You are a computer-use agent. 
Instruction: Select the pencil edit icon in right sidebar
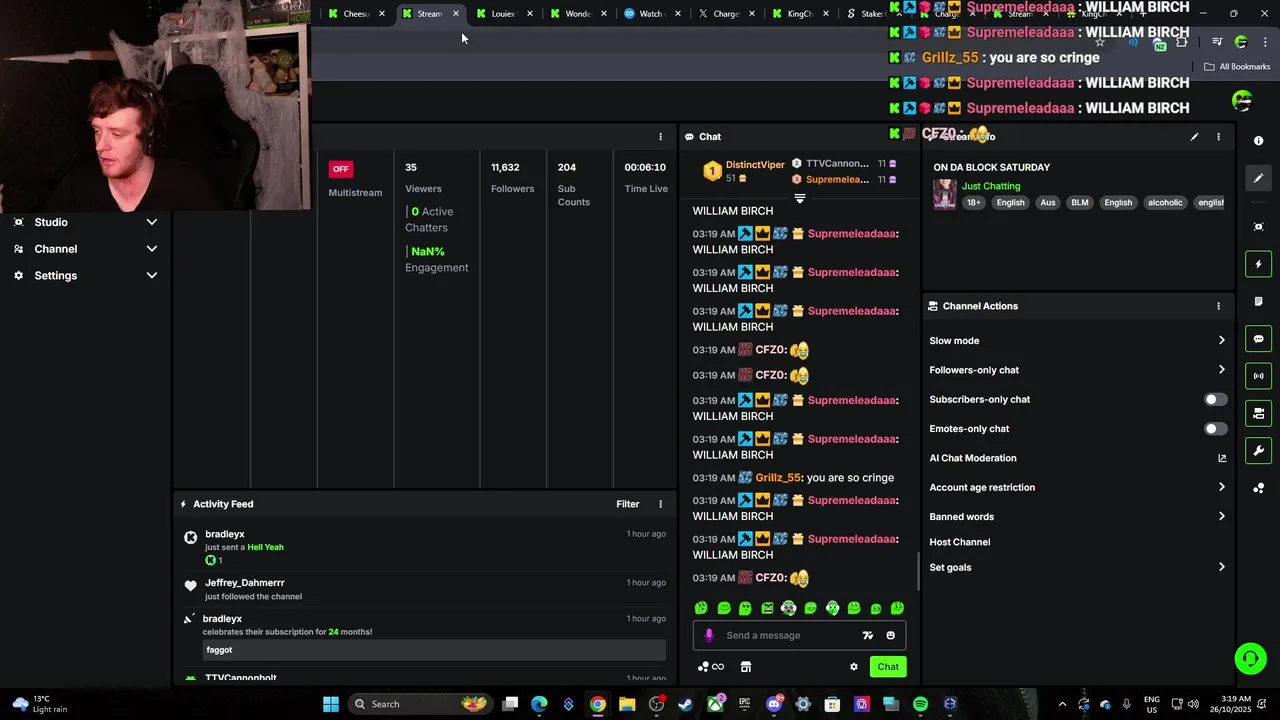click(x=1258, y=178)
